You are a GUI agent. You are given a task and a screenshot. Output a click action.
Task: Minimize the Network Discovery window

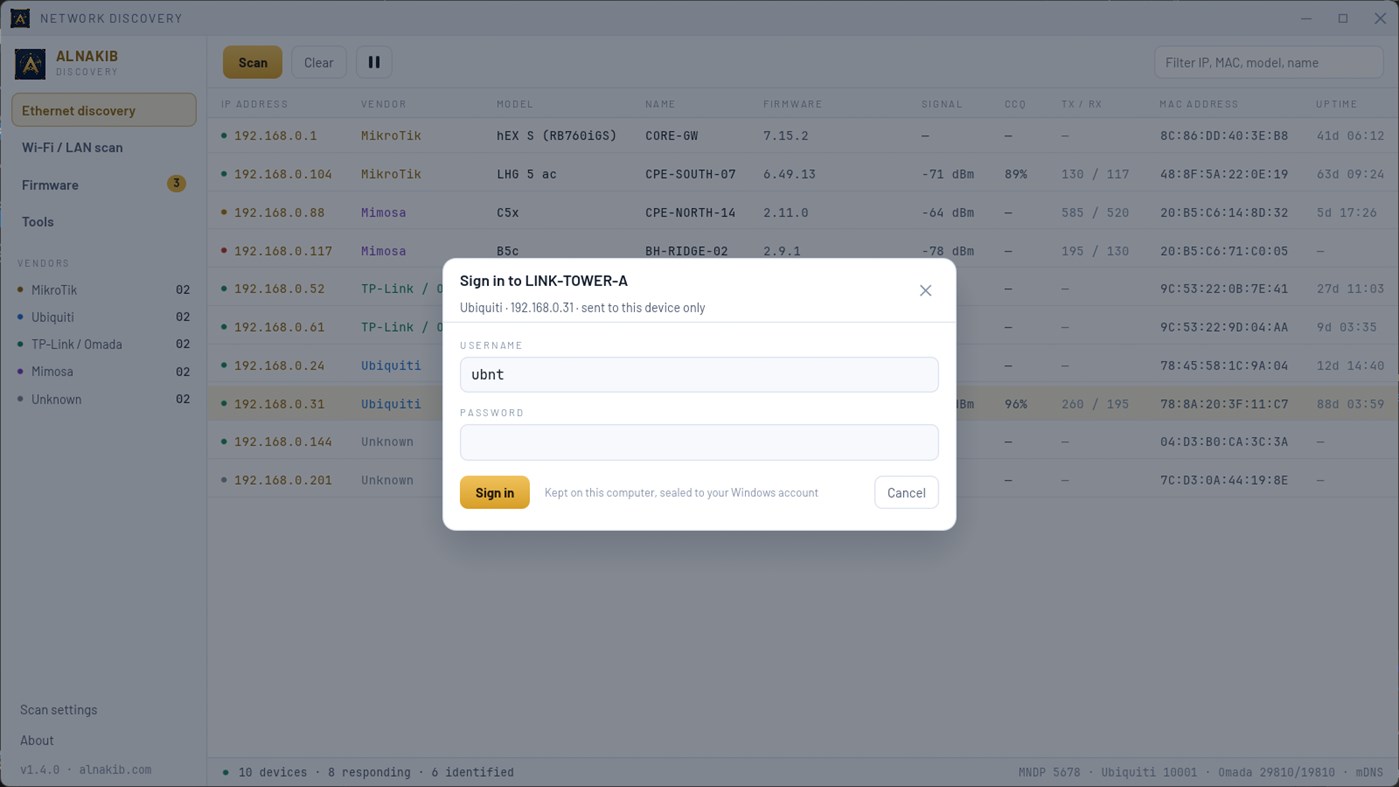tap(1306, 18)
